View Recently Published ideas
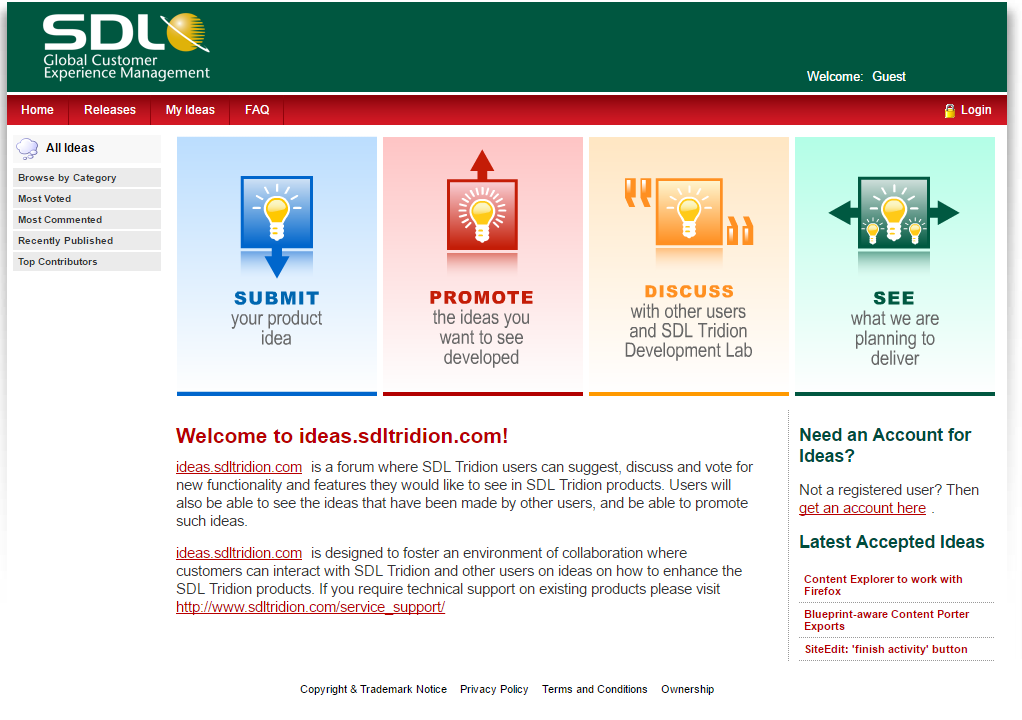Image resolution: width=1022 pixels, height=720 pixels. tap(87, 240)
